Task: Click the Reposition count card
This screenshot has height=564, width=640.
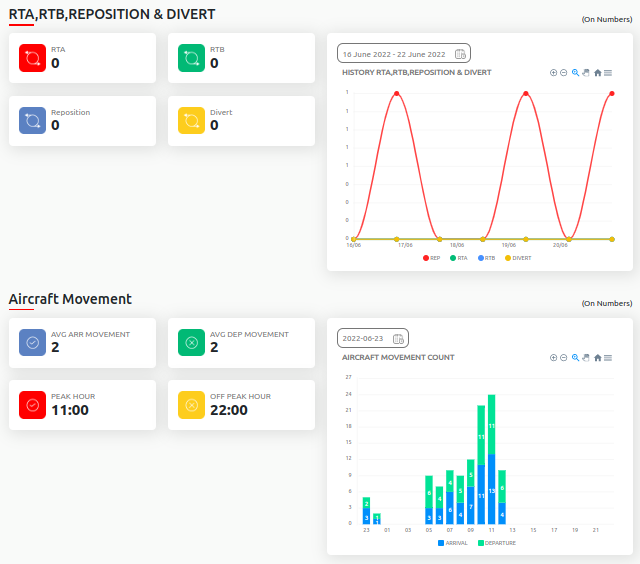Action: 82,120
